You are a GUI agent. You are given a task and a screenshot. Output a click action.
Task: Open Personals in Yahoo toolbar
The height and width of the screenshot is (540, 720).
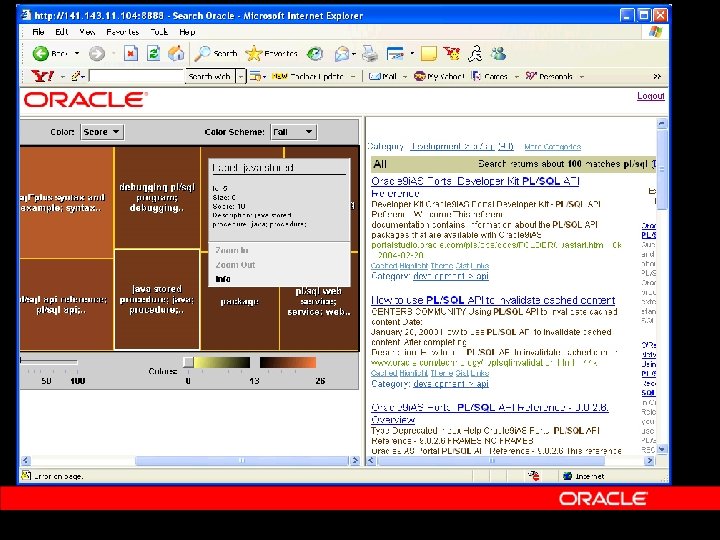[x=549, y=76]
